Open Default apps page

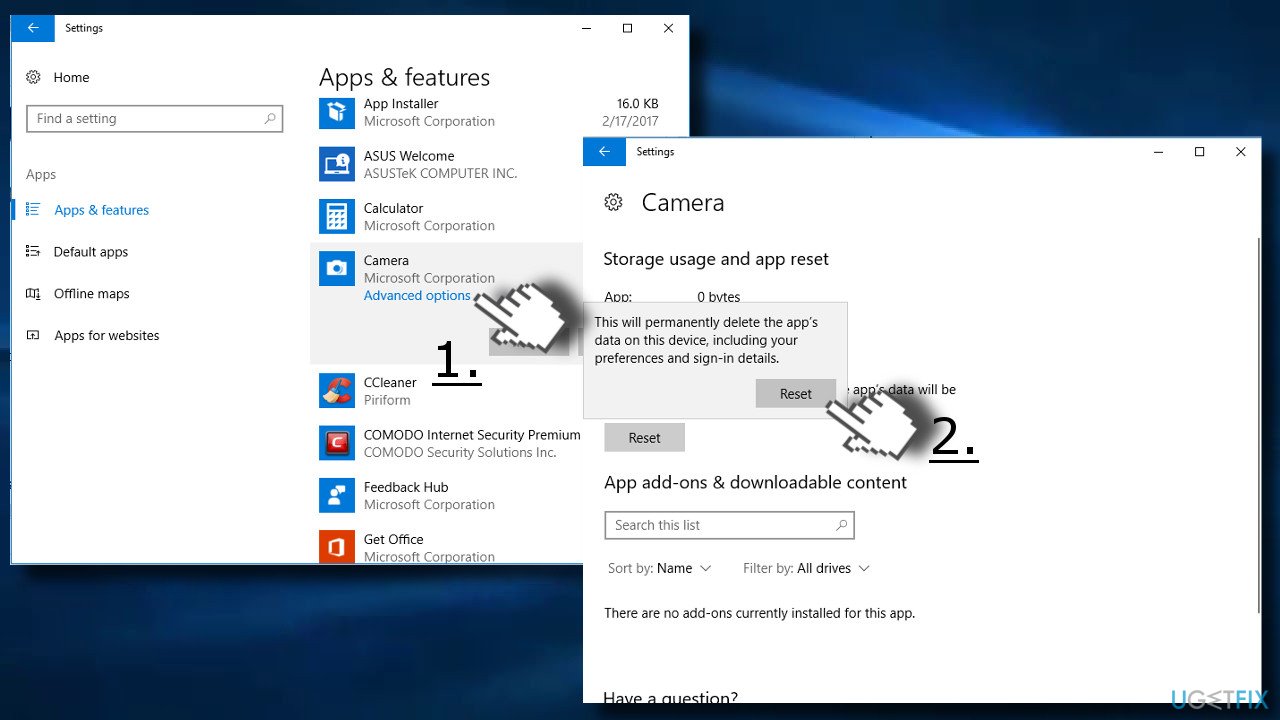click(x=91, y=252)
